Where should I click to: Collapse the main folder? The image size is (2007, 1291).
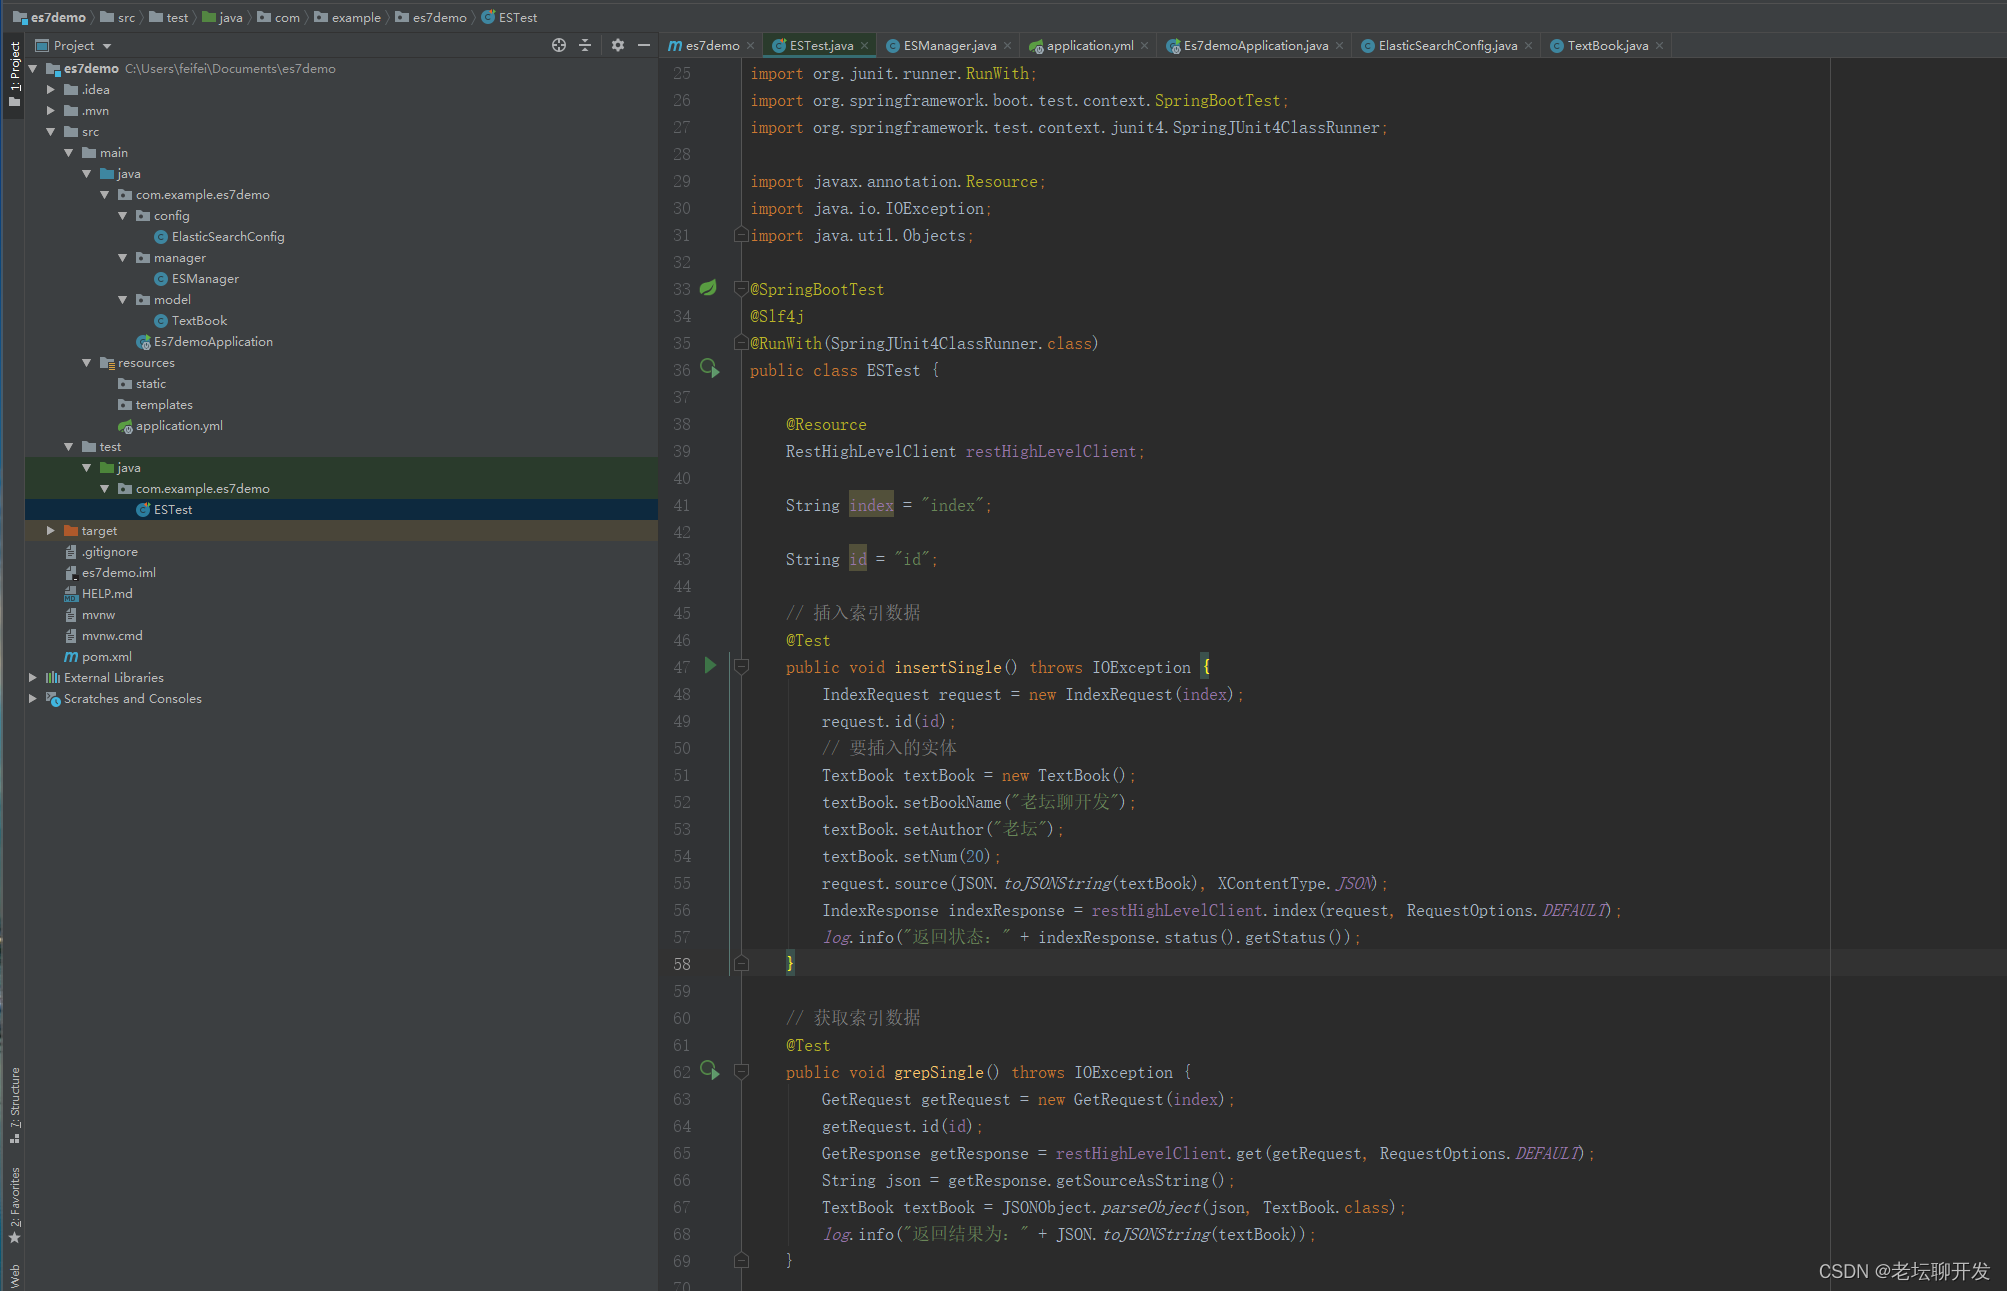[x=69, y=153]
